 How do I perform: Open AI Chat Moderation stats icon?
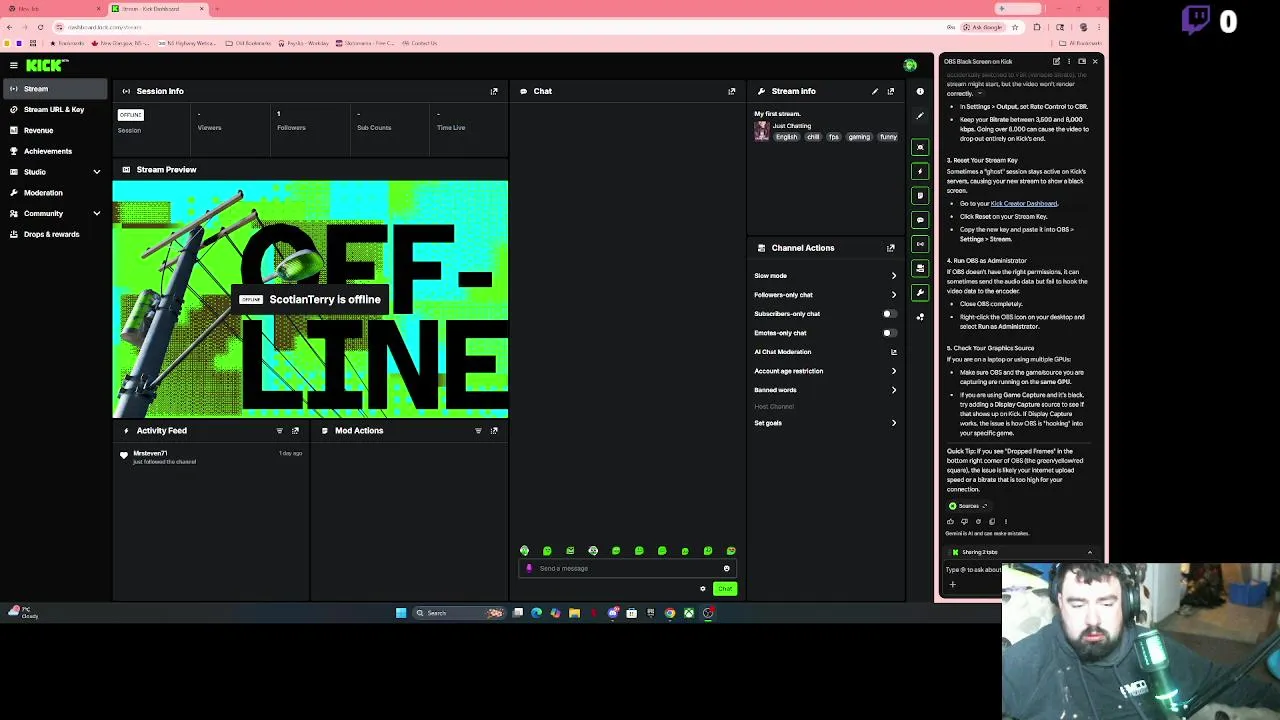(x=894, y=352)
